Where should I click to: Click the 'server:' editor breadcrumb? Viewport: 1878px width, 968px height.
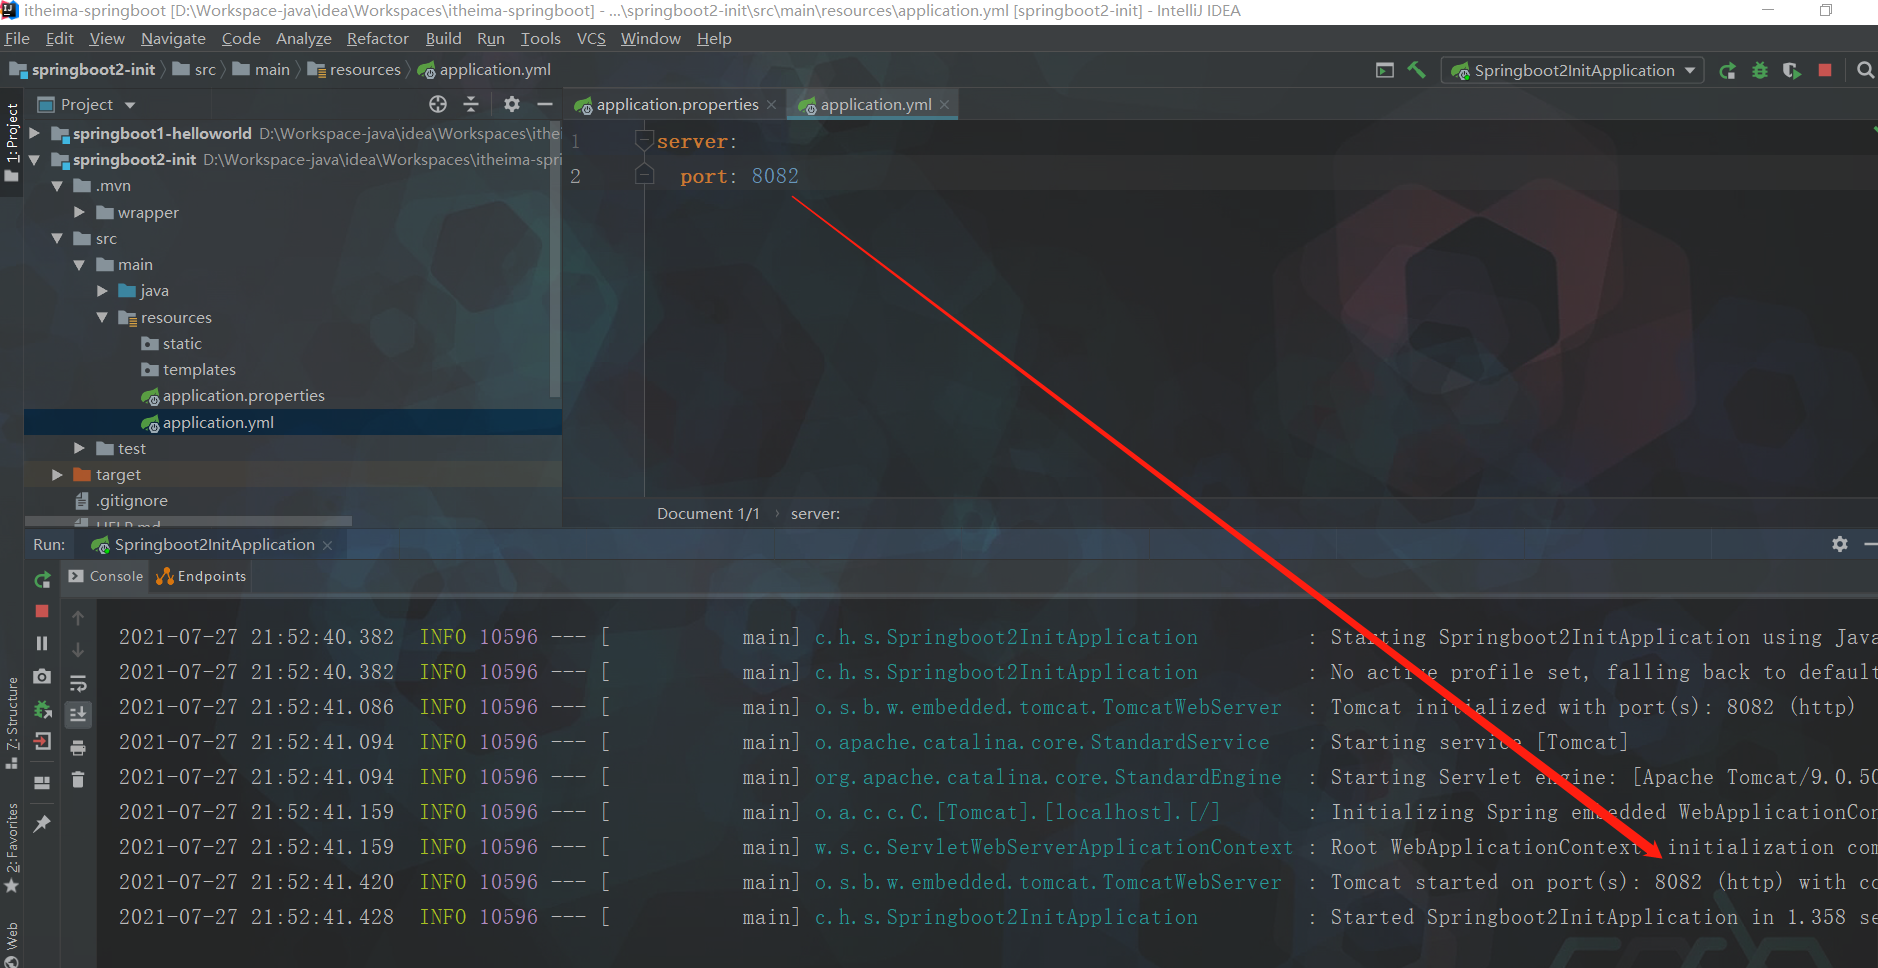point(815,513)
